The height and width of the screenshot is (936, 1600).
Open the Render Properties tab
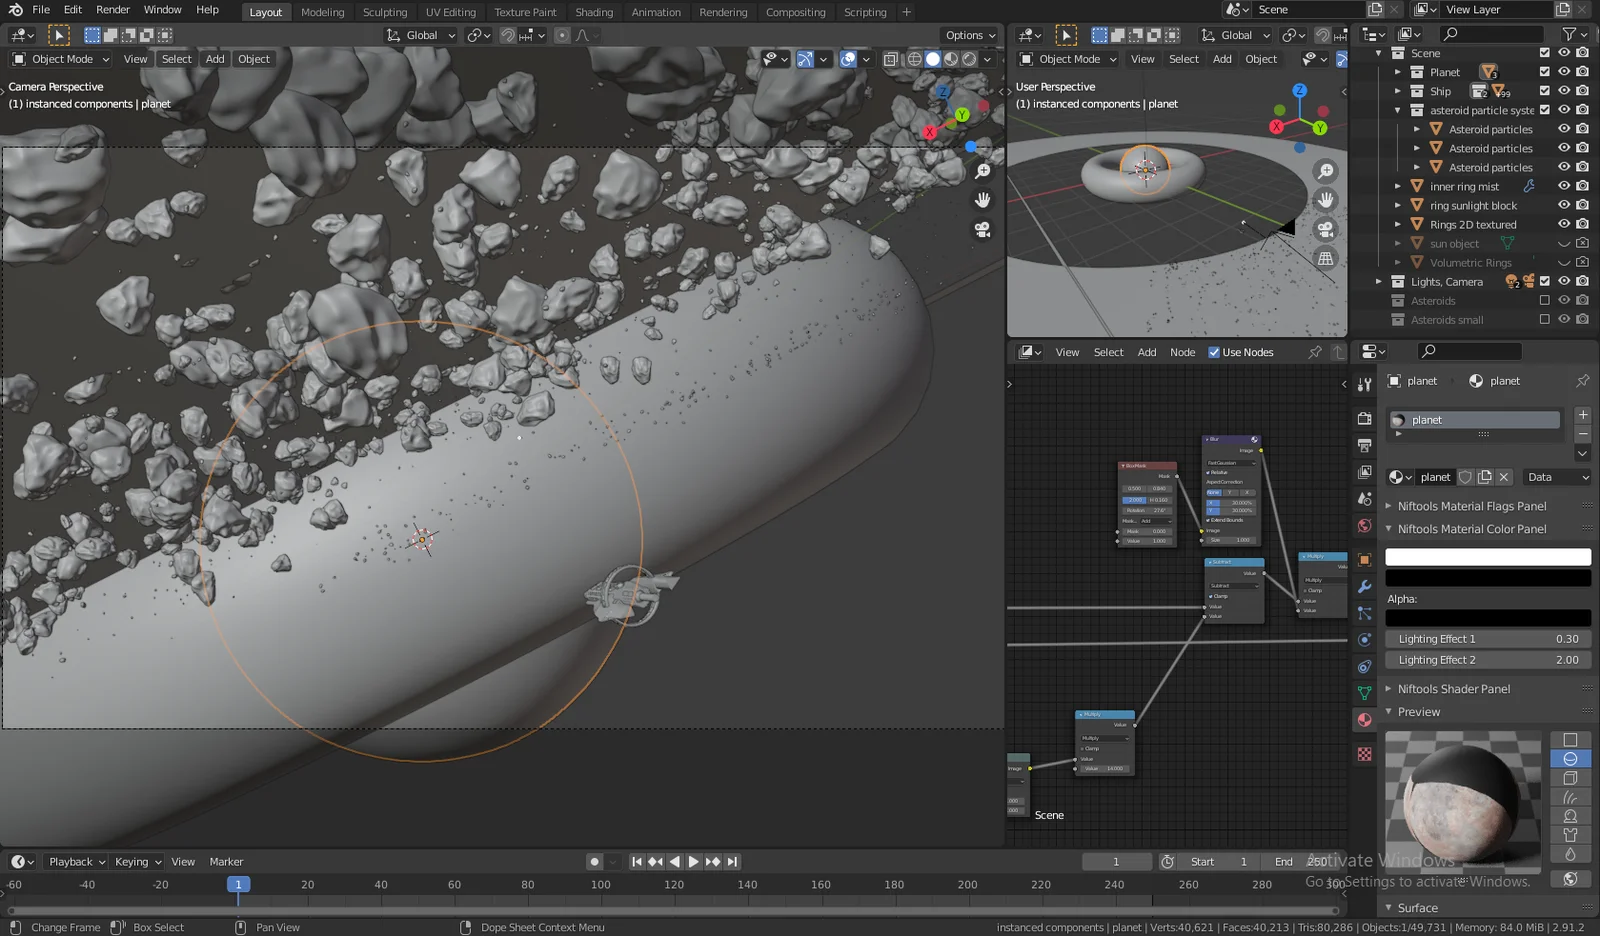pos(1365,418)
